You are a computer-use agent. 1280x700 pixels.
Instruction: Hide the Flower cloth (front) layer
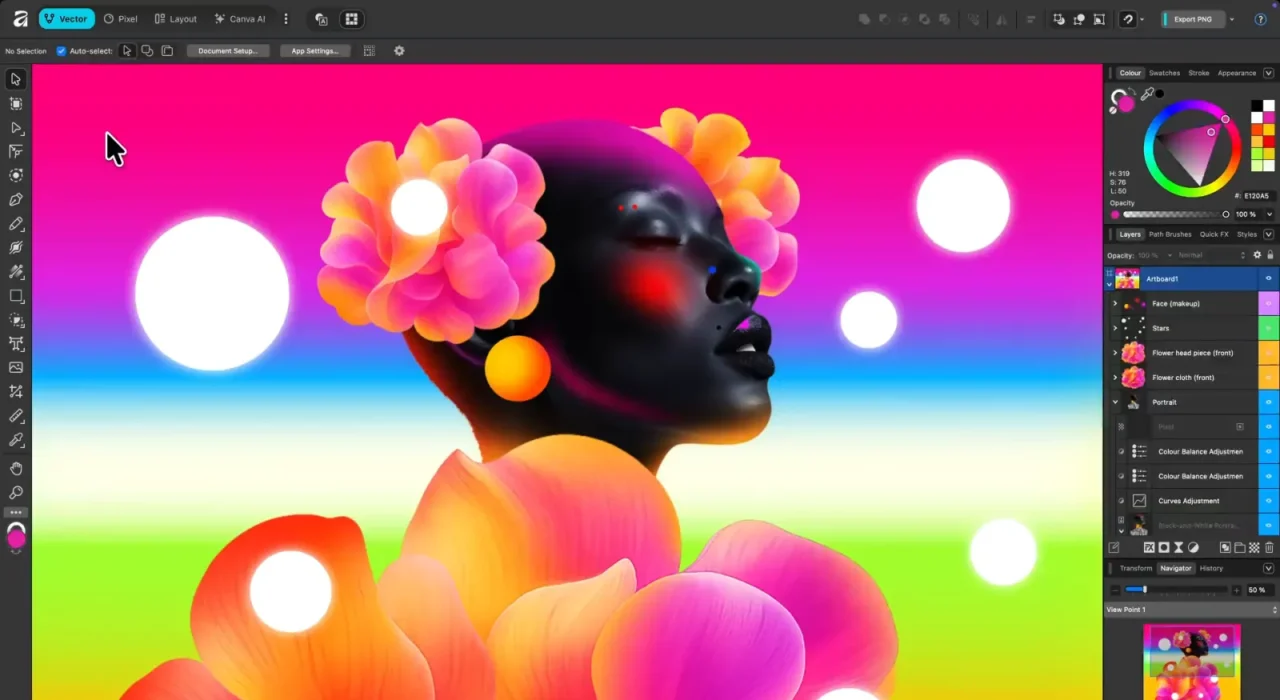click(1269, 377)
